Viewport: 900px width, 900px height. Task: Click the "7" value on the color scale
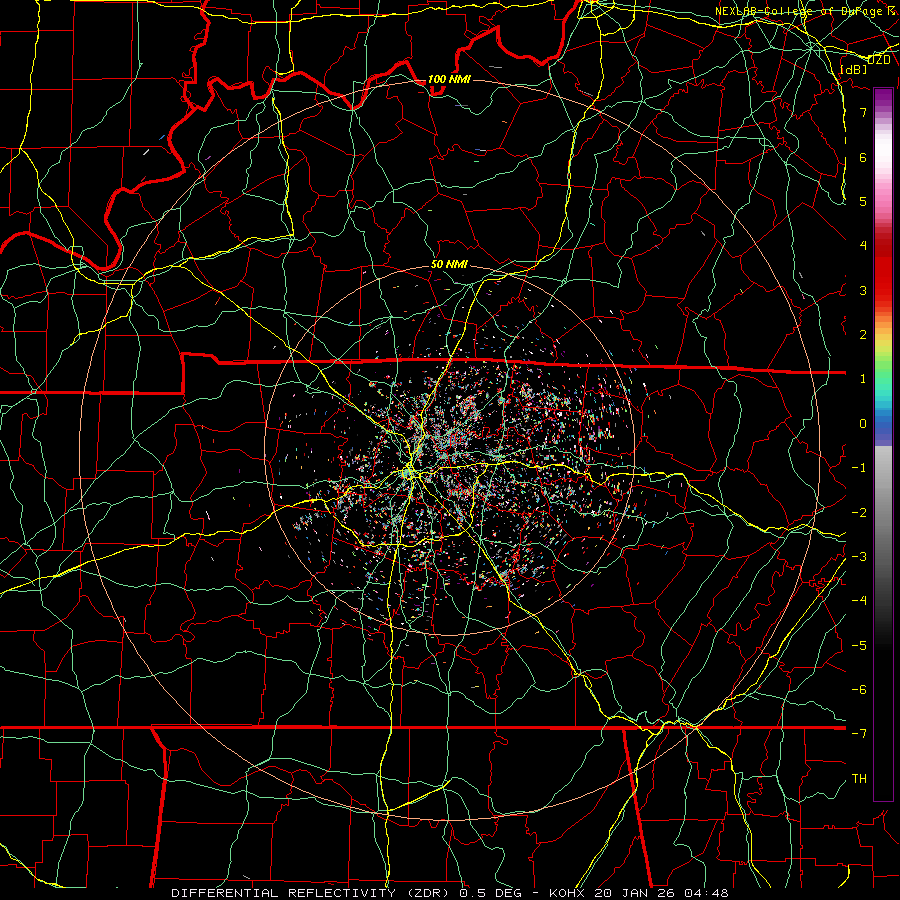click(x=863, y=112)
